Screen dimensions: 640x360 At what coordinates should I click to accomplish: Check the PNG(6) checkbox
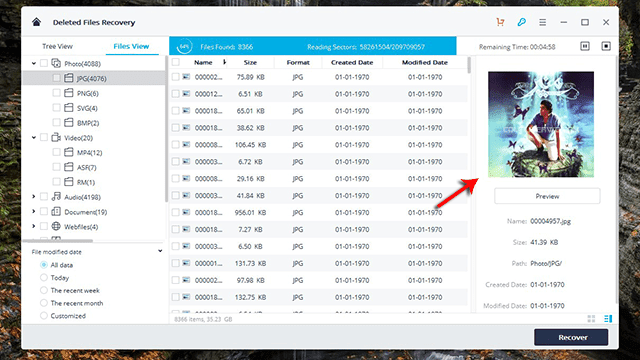56,93
